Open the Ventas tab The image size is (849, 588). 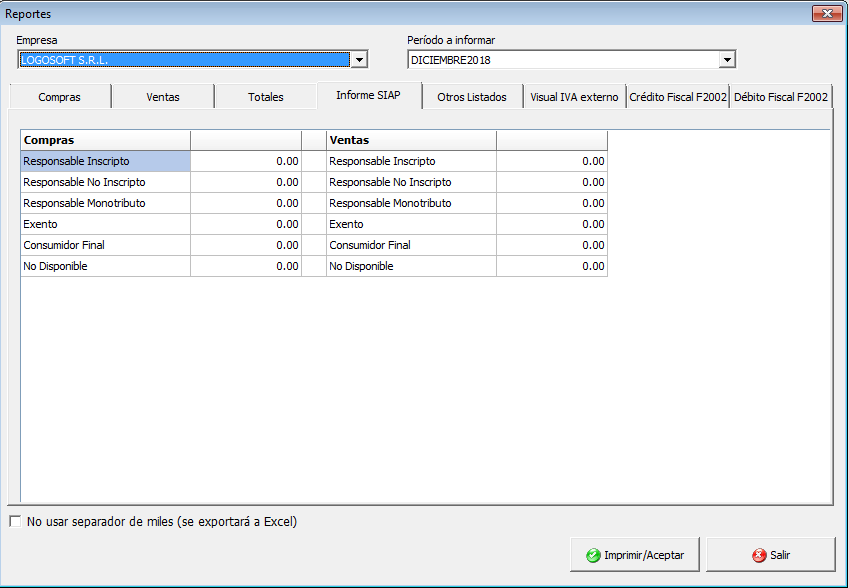click(163, 97)
